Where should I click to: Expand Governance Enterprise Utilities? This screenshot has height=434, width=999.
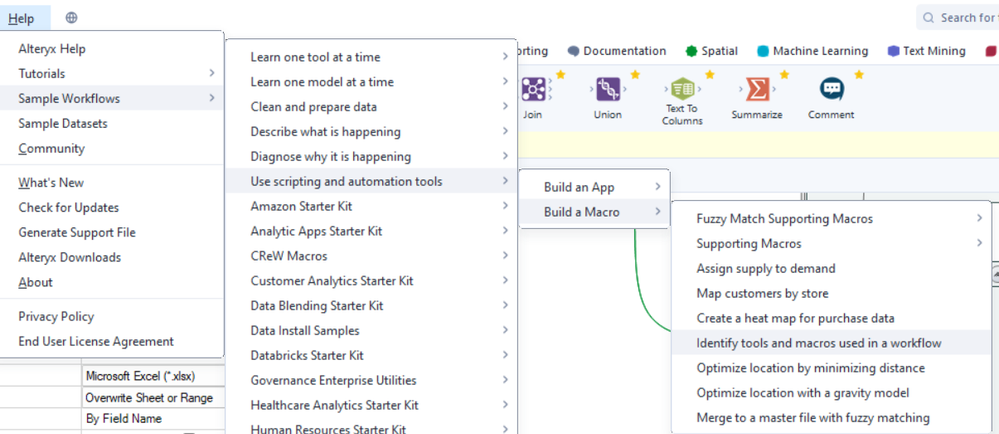click(x=371, y=380)
